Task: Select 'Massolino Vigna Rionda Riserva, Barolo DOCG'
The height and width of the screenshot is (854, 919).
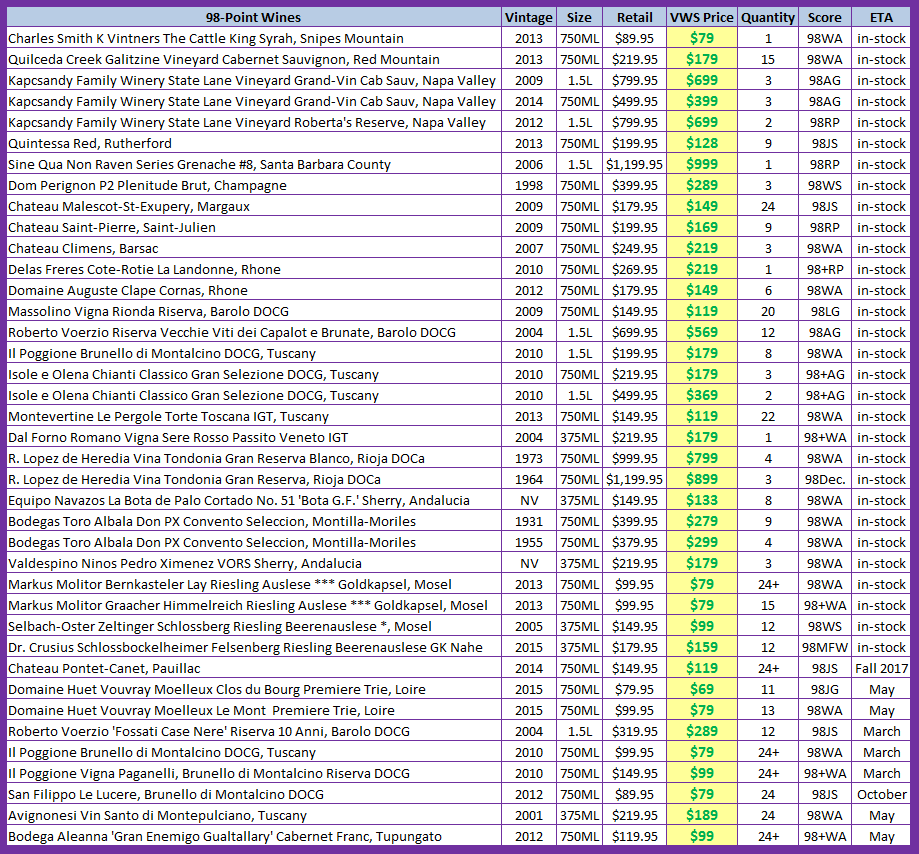Action: (148, 312)
